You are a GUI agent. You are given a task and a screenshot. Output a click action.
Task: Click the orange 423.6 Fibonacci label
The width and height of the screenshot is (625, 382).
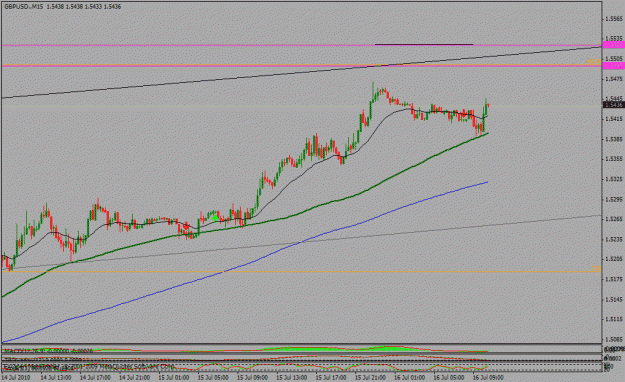tap(594, 61)
